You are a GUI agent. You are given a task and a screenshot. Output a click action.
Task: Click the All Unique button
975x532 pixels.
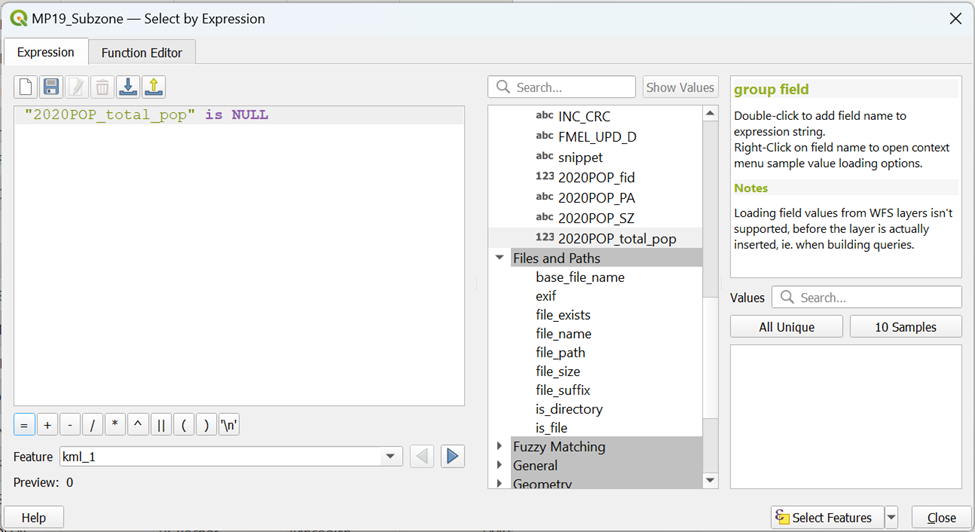pos(786,327)
